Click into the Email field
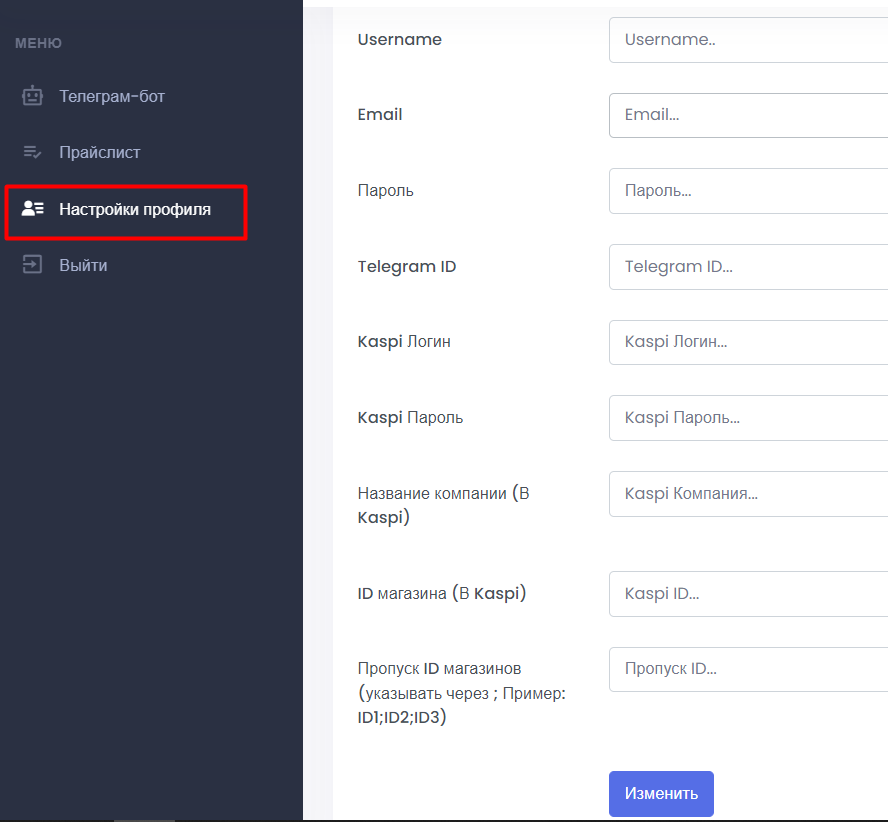 coord(749,115)
